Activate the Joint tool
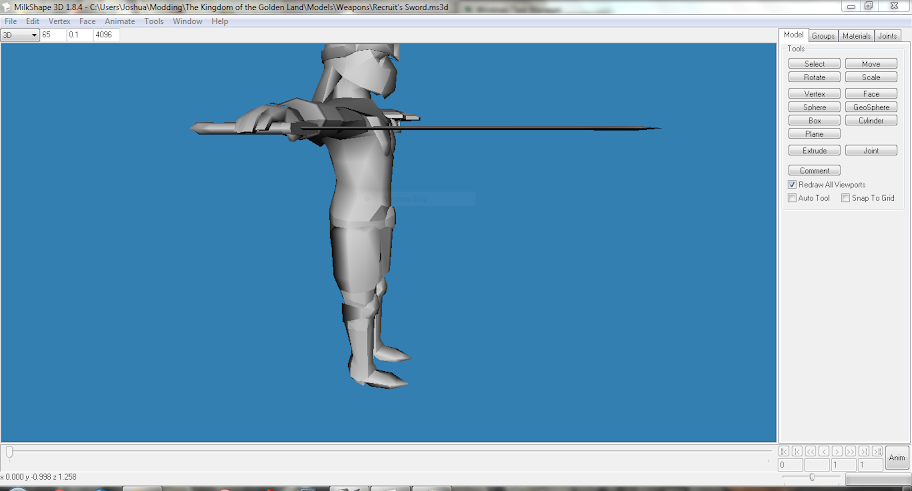Image resolution: width=912 pixels, height=491 pixels. coord(871,151)
